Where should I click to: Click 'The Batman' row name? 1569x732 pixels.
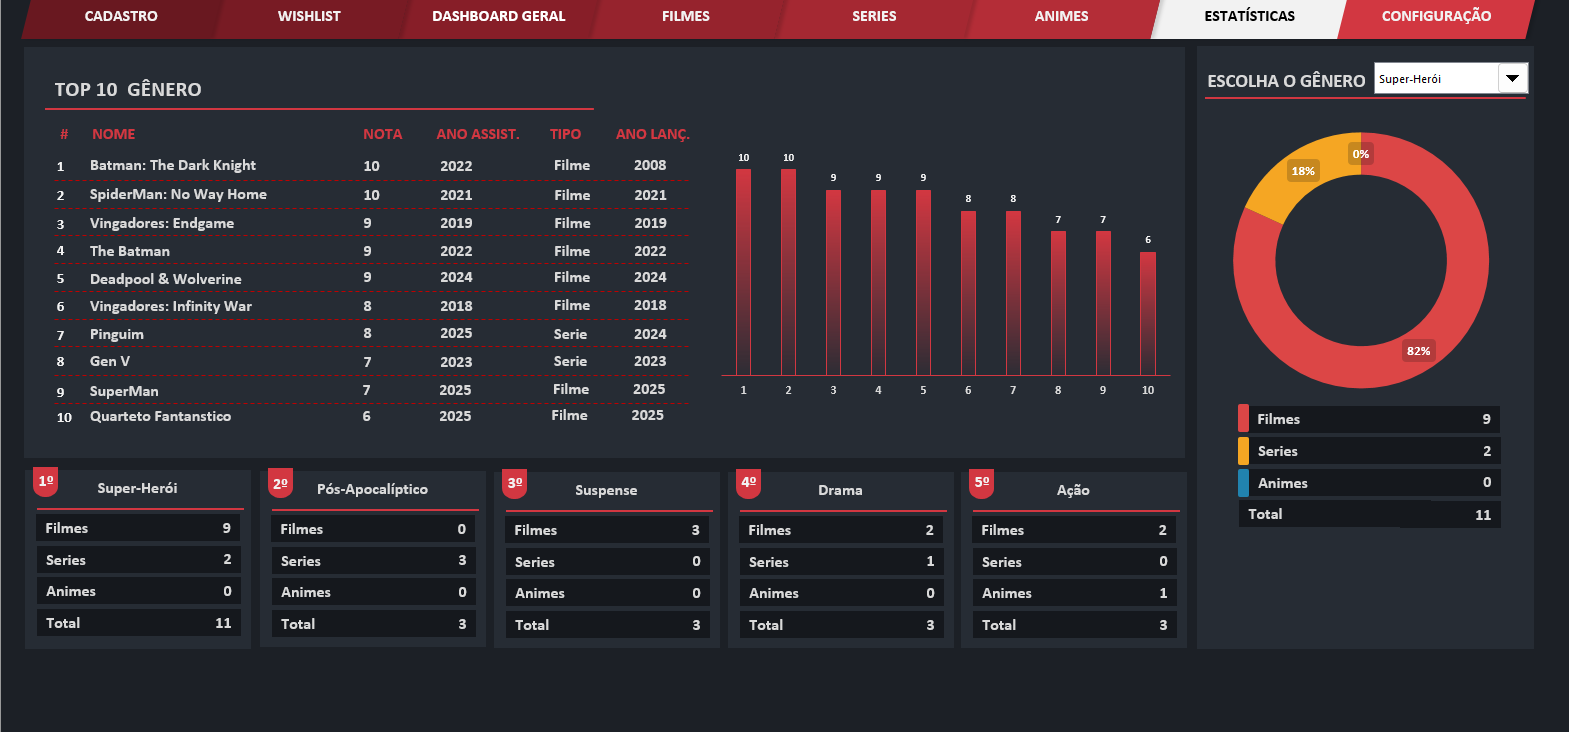click(x=130, y=251)
